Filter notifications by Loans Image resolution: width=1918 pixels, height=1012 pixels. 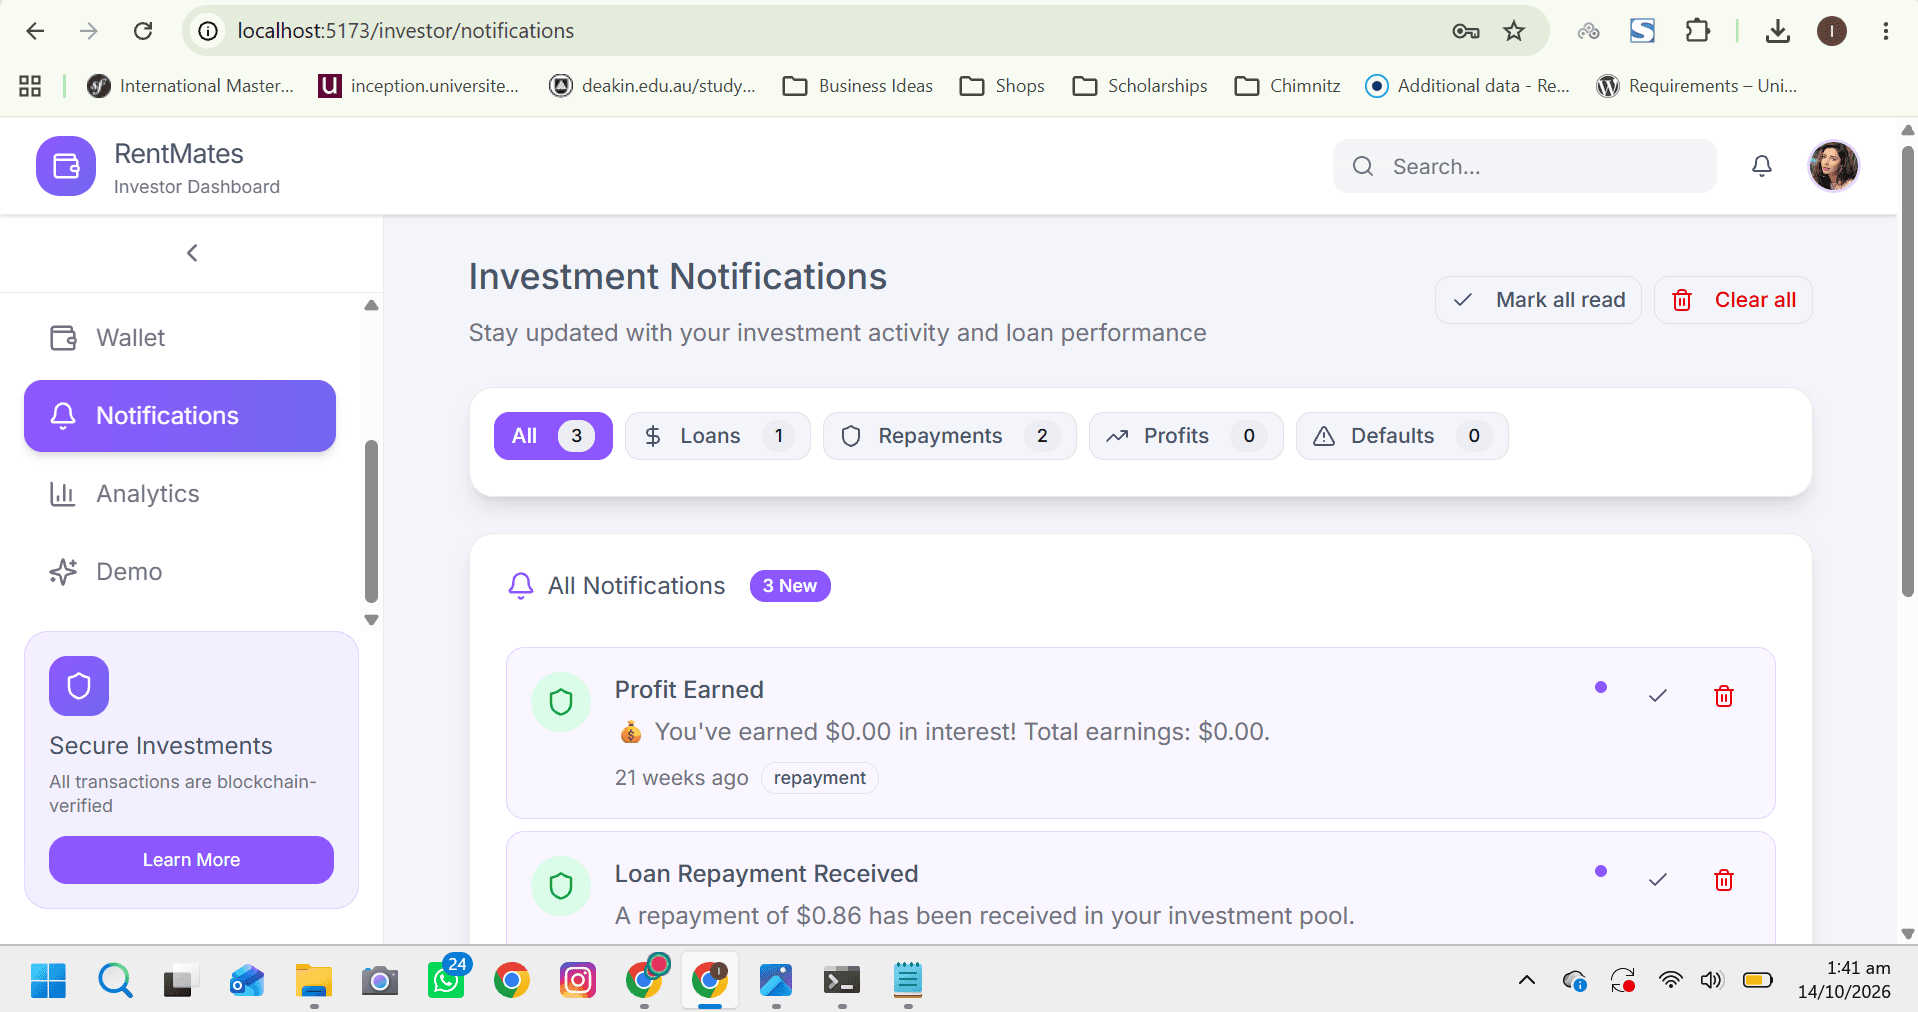point(717,436)
